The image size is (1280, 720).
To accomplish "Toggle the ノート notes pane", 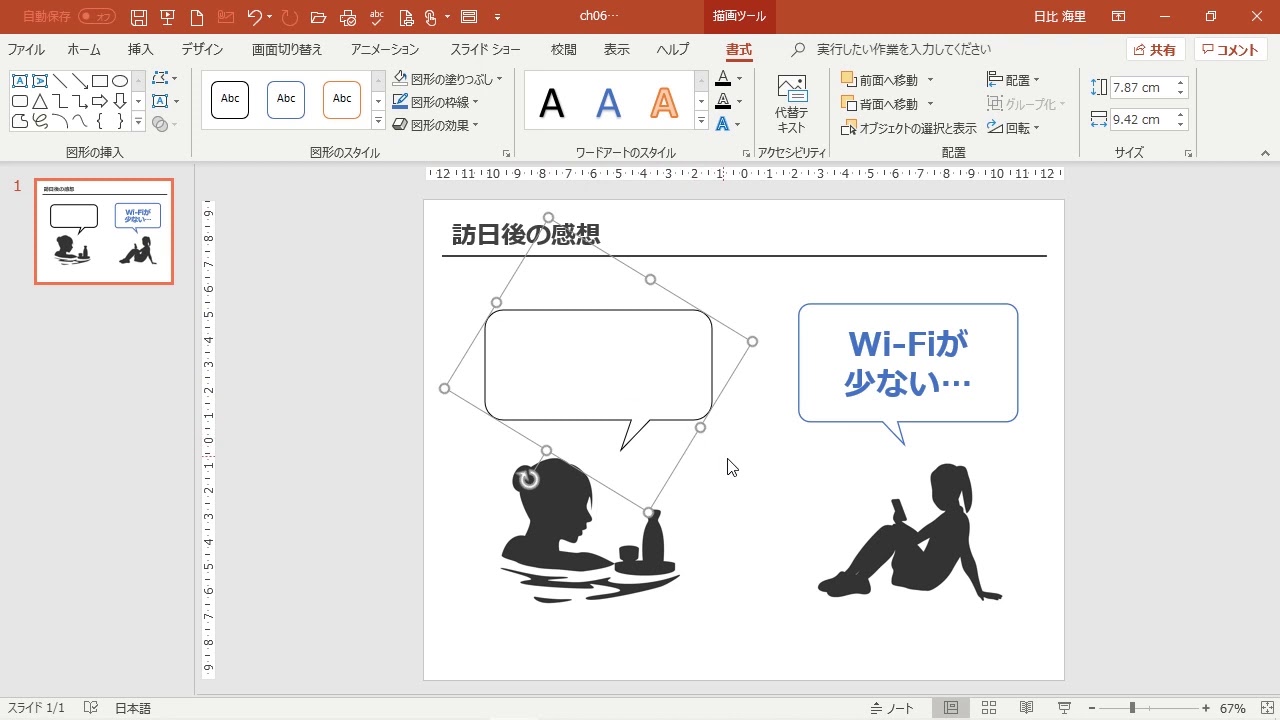I will (x=892, y=708).
